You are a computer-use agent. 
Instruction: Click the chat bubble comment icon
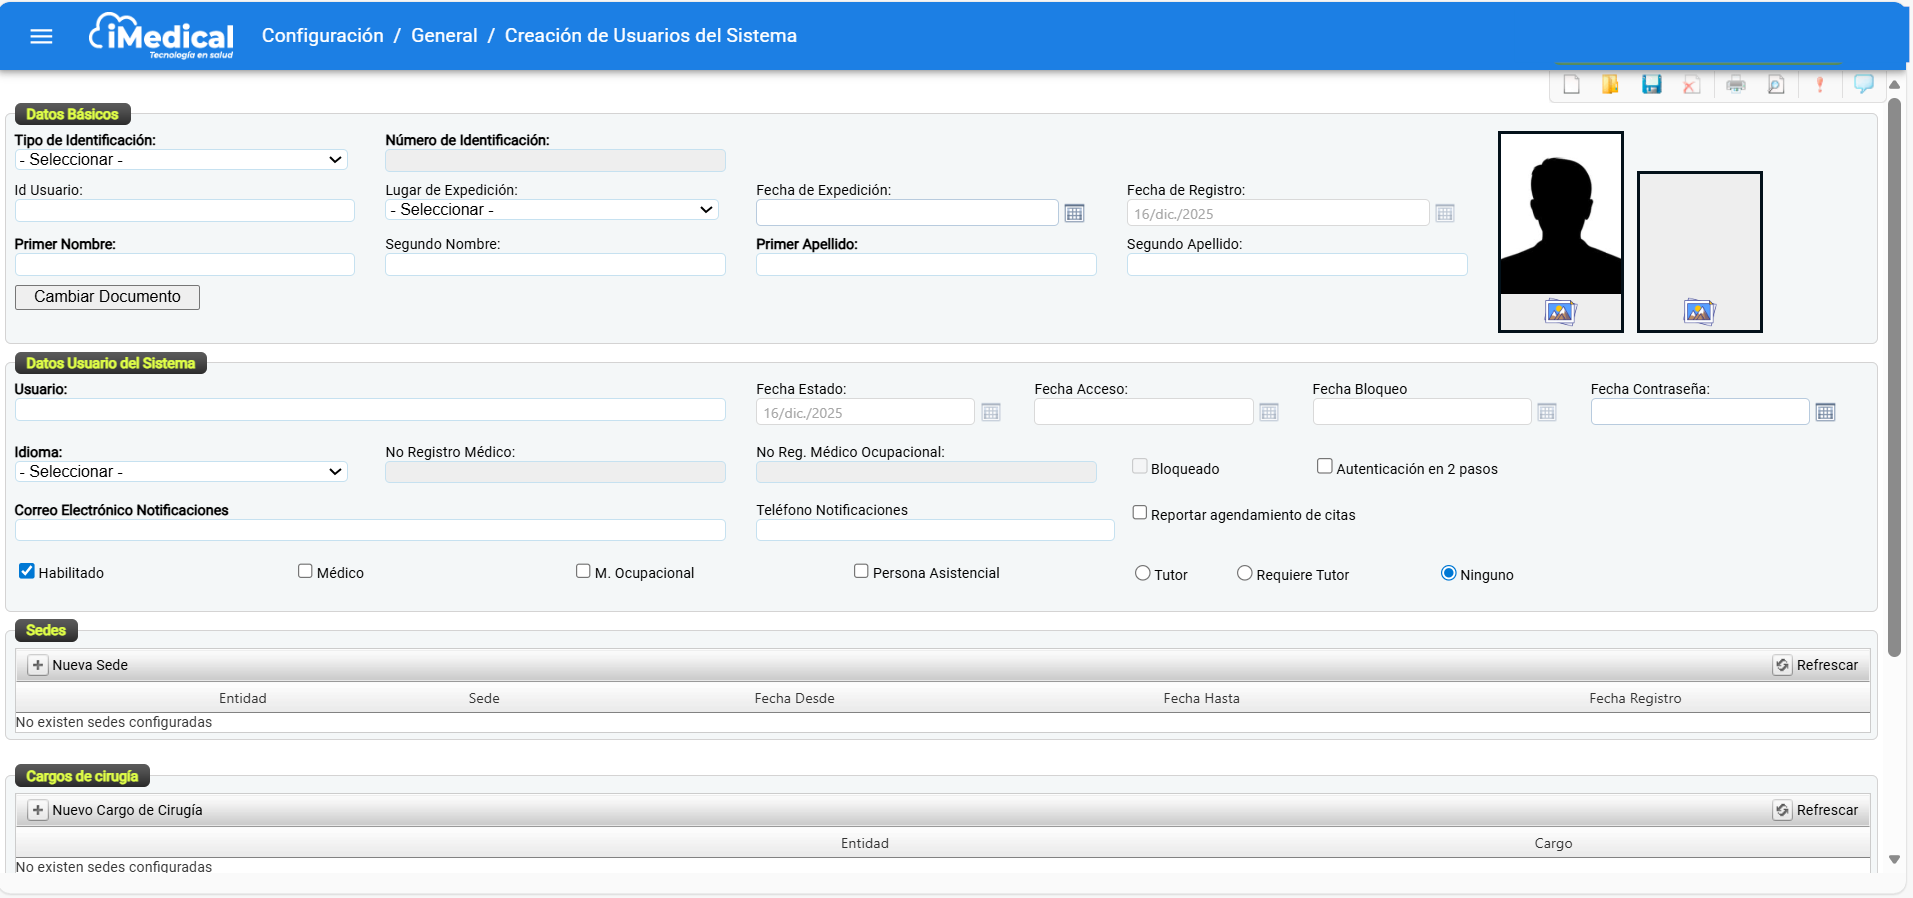coord(1864,84)
